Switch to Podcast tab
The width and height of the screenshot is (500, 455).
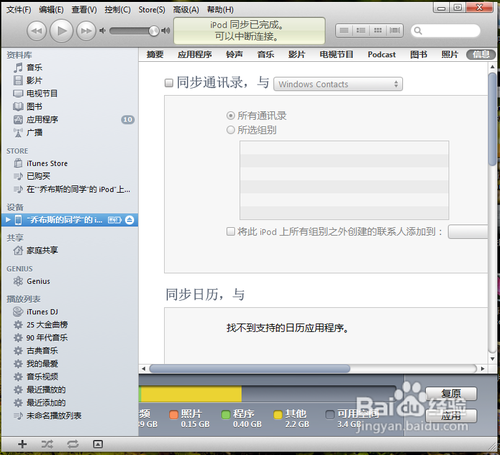[x=382, y=54]
